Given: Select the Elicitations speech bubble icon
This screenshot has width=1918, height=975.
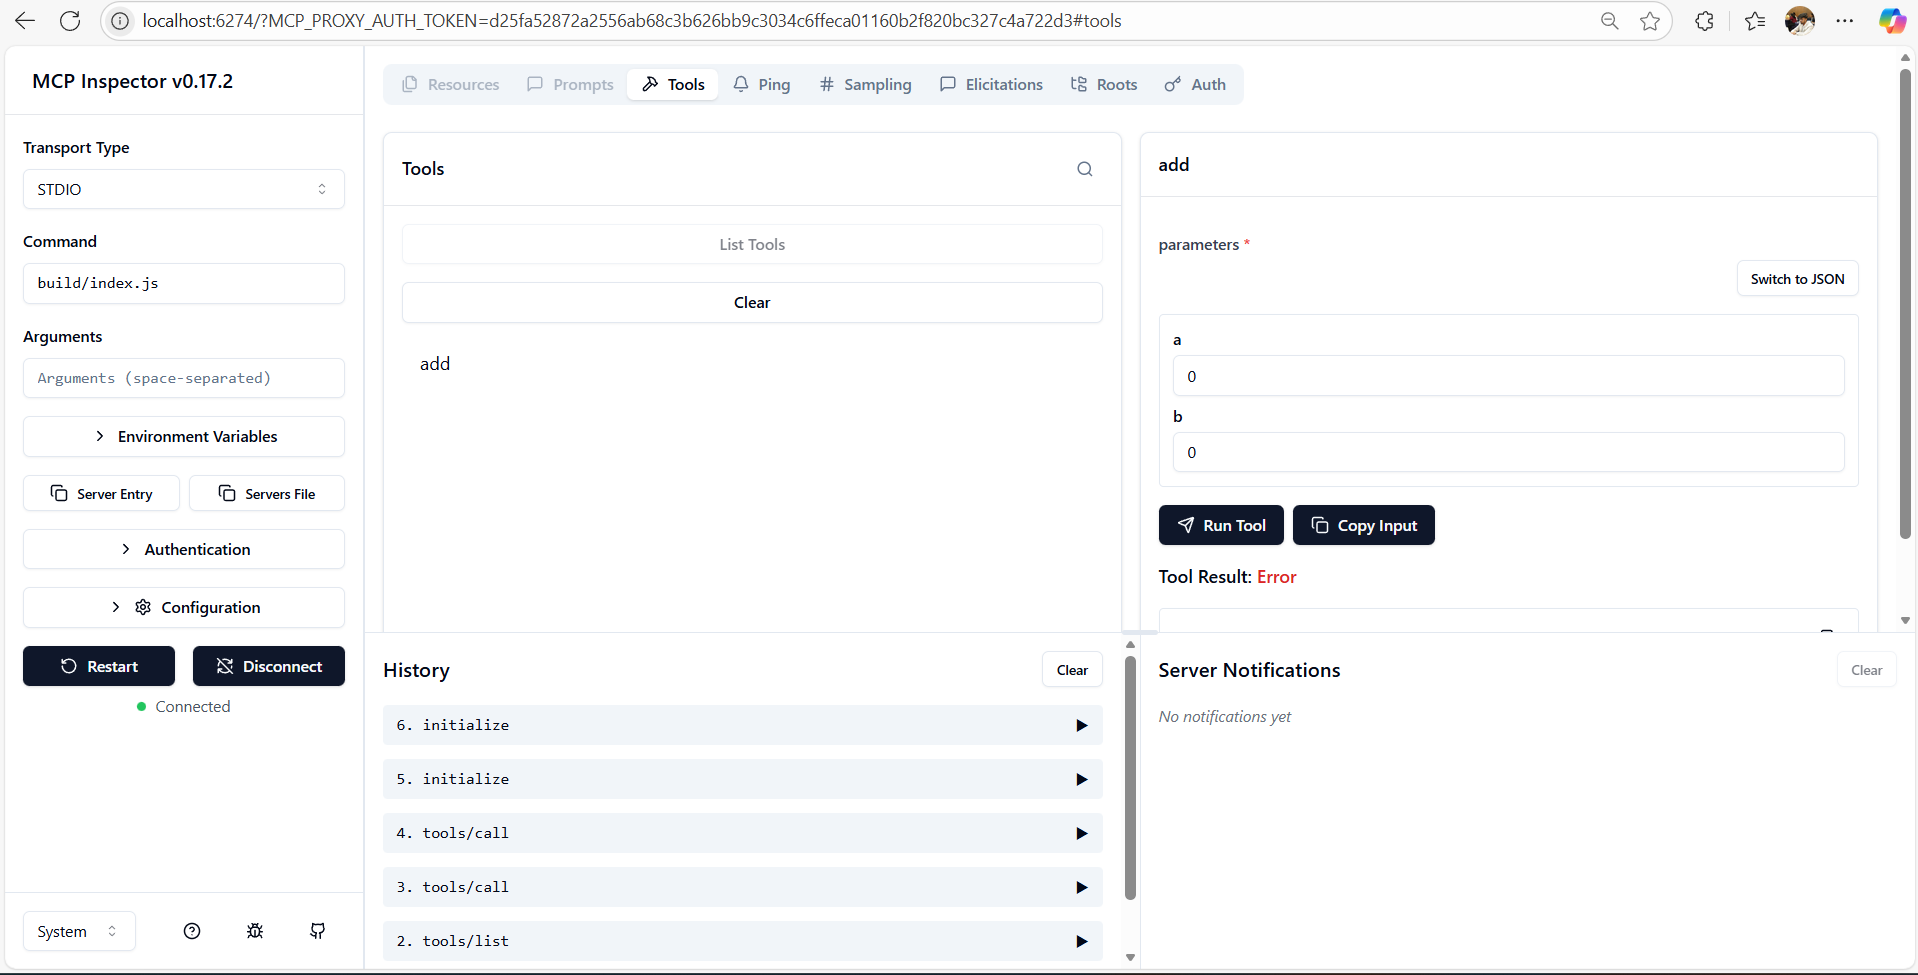Looking at the screenshot, I should [948, 84].
